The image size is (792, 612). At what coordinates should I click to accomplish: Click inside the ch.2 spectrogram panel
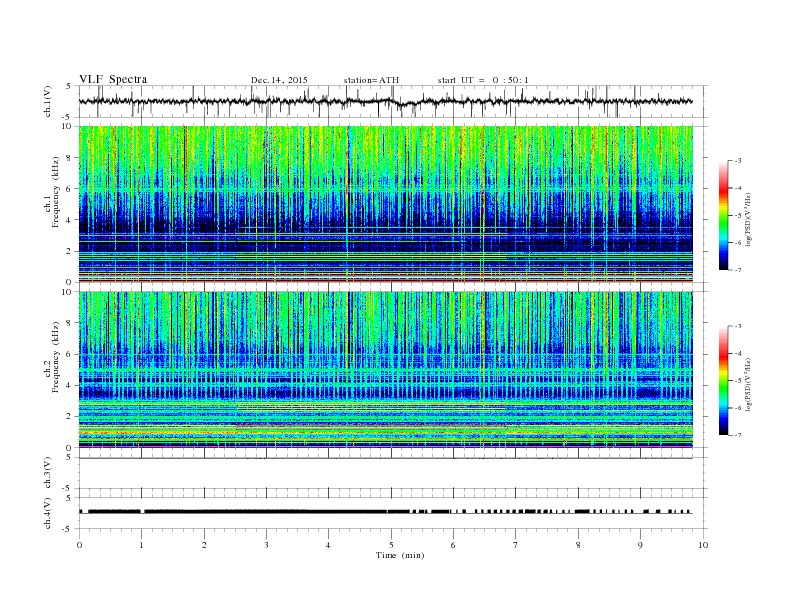386,370
